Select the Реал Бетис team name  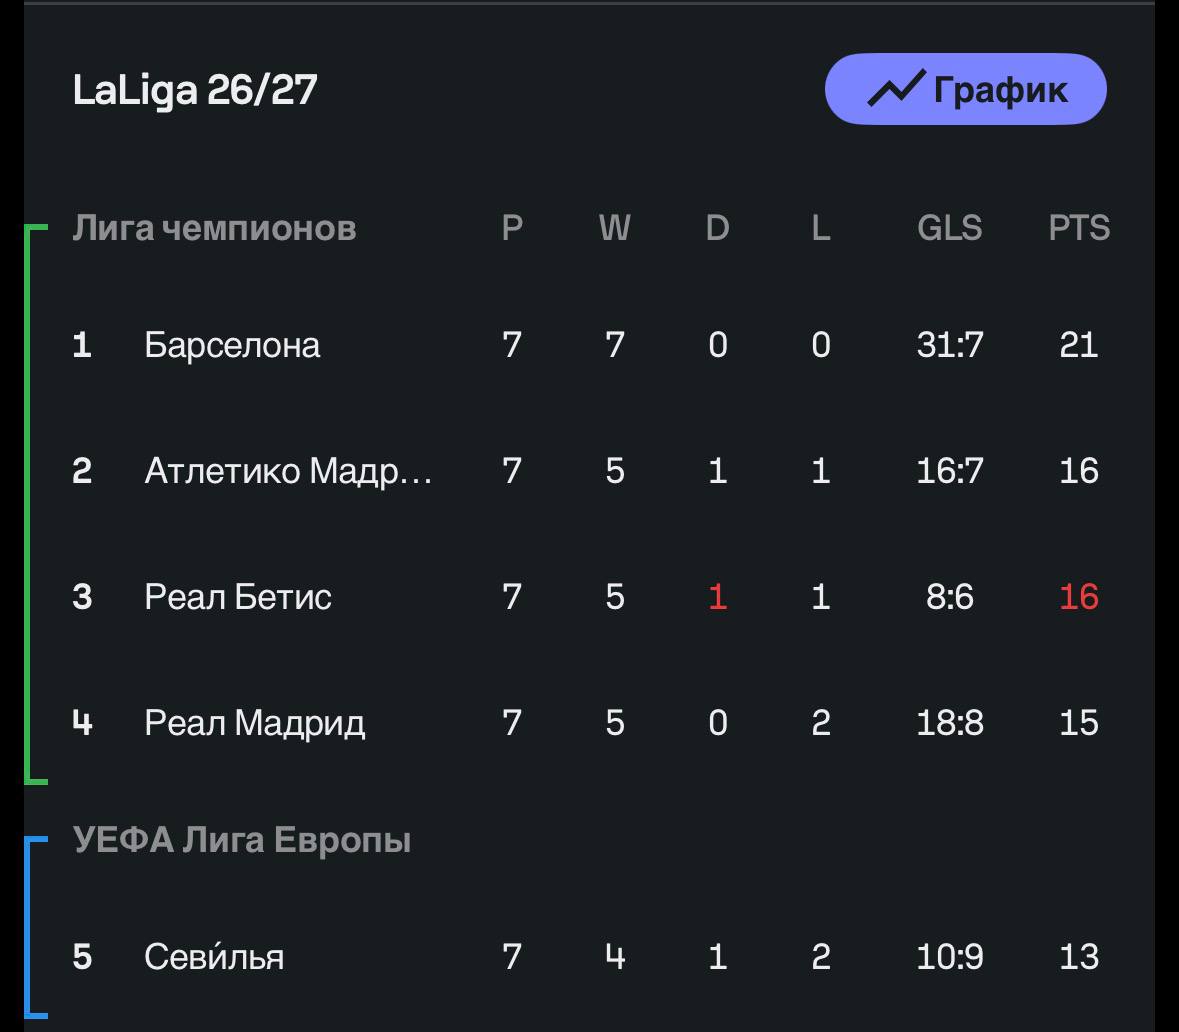238,597
